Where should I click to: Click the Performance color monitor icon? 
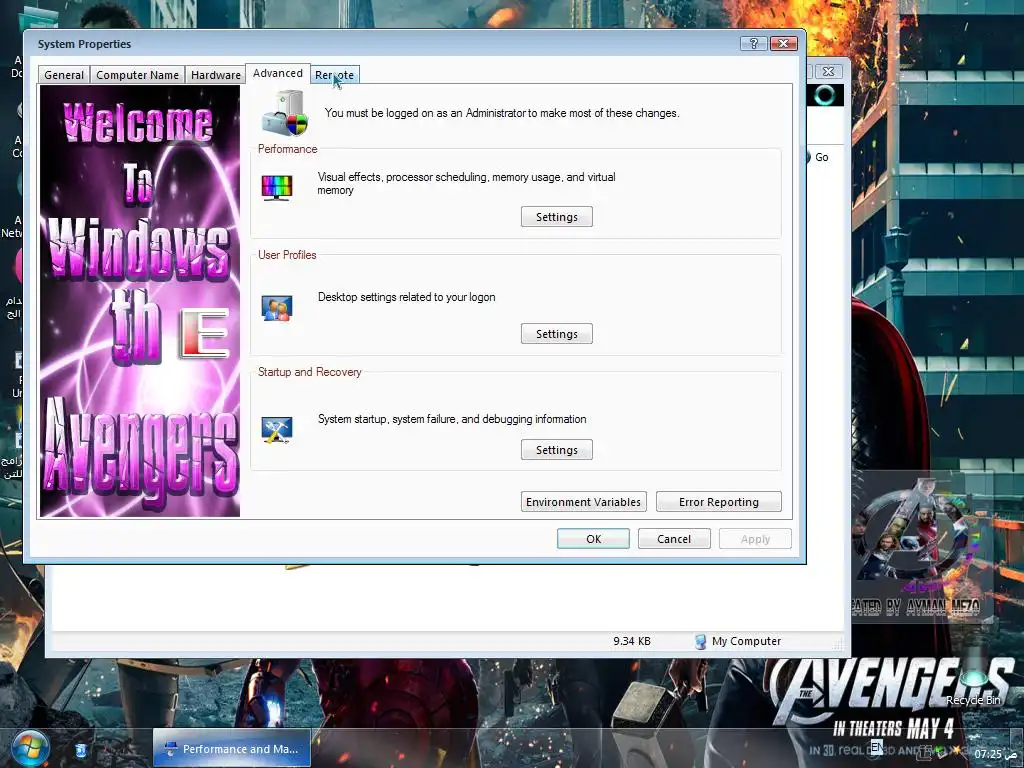pyautogui.click(x=277, y=187)
